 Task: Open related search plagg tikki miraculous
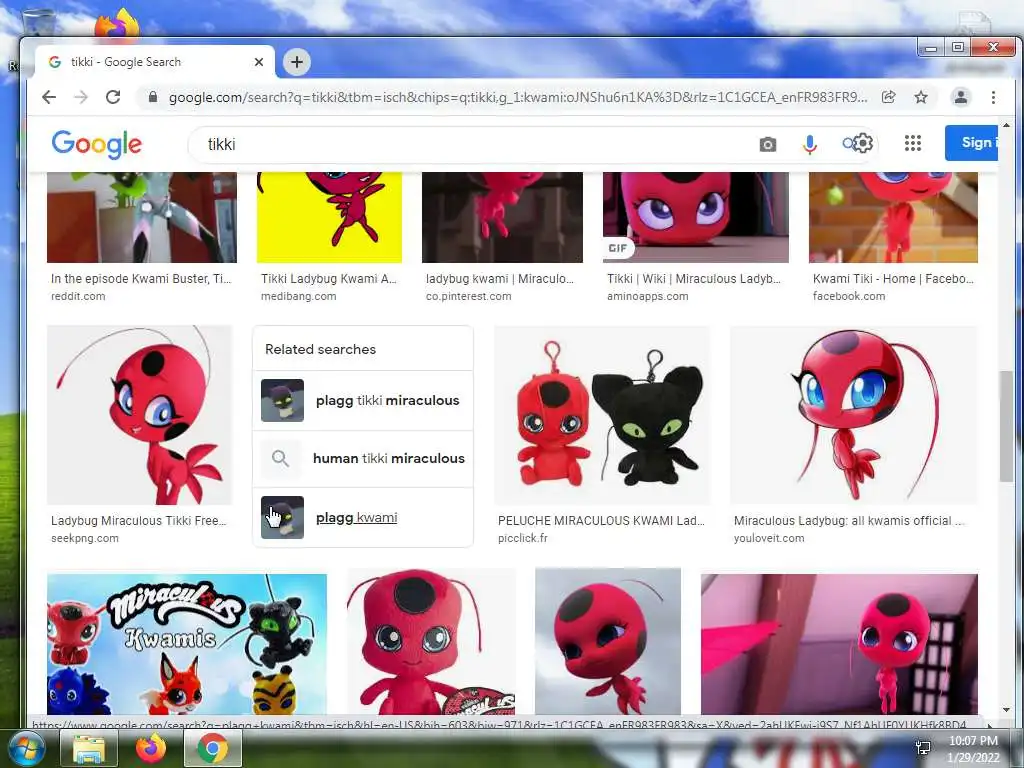[363, 400]
